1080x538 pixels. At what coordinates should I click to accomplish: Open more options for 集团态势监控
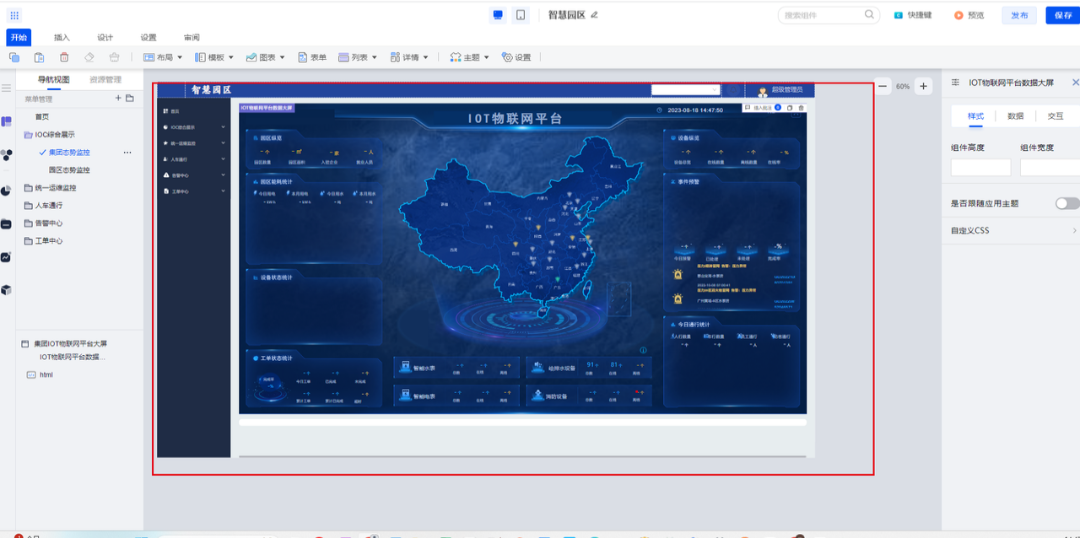(127, 152)
